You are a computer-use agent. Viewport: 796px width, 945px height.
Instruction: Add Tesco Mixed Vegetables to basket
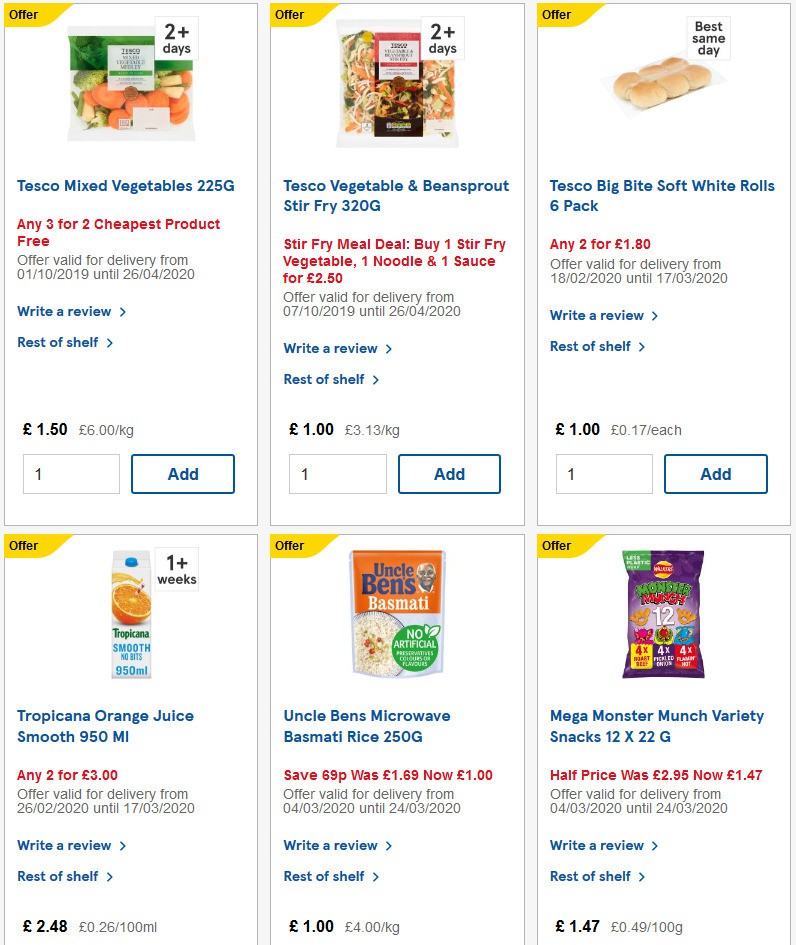coord(183,474)
